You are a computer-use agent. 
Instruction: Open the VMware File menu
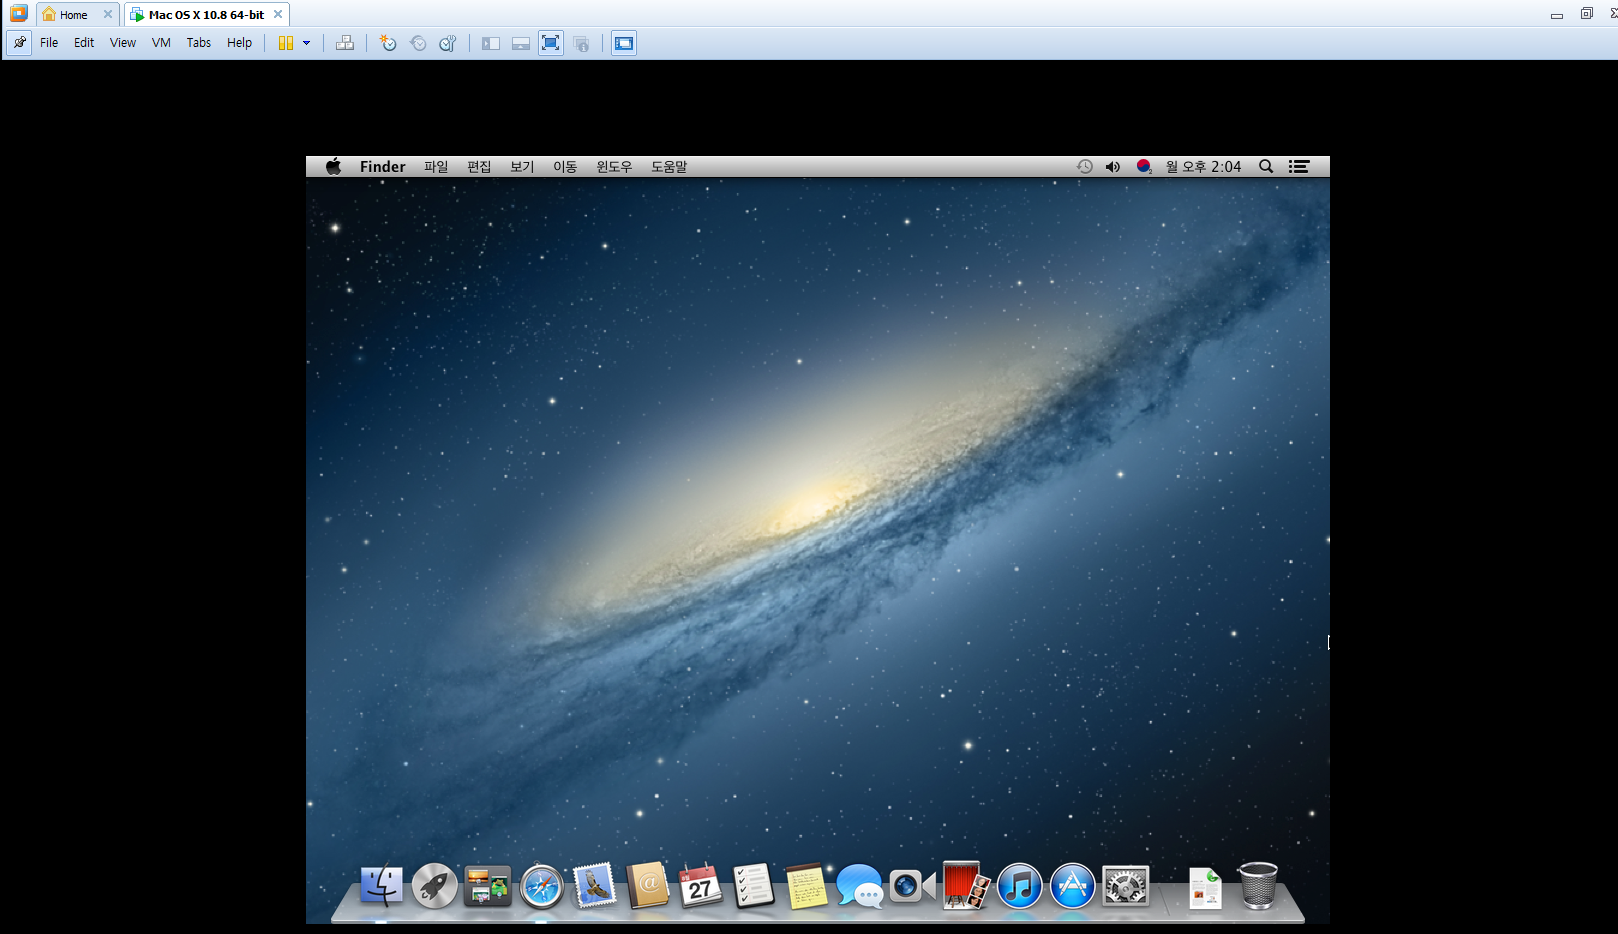pyautogui.click(x=49, y=43)
